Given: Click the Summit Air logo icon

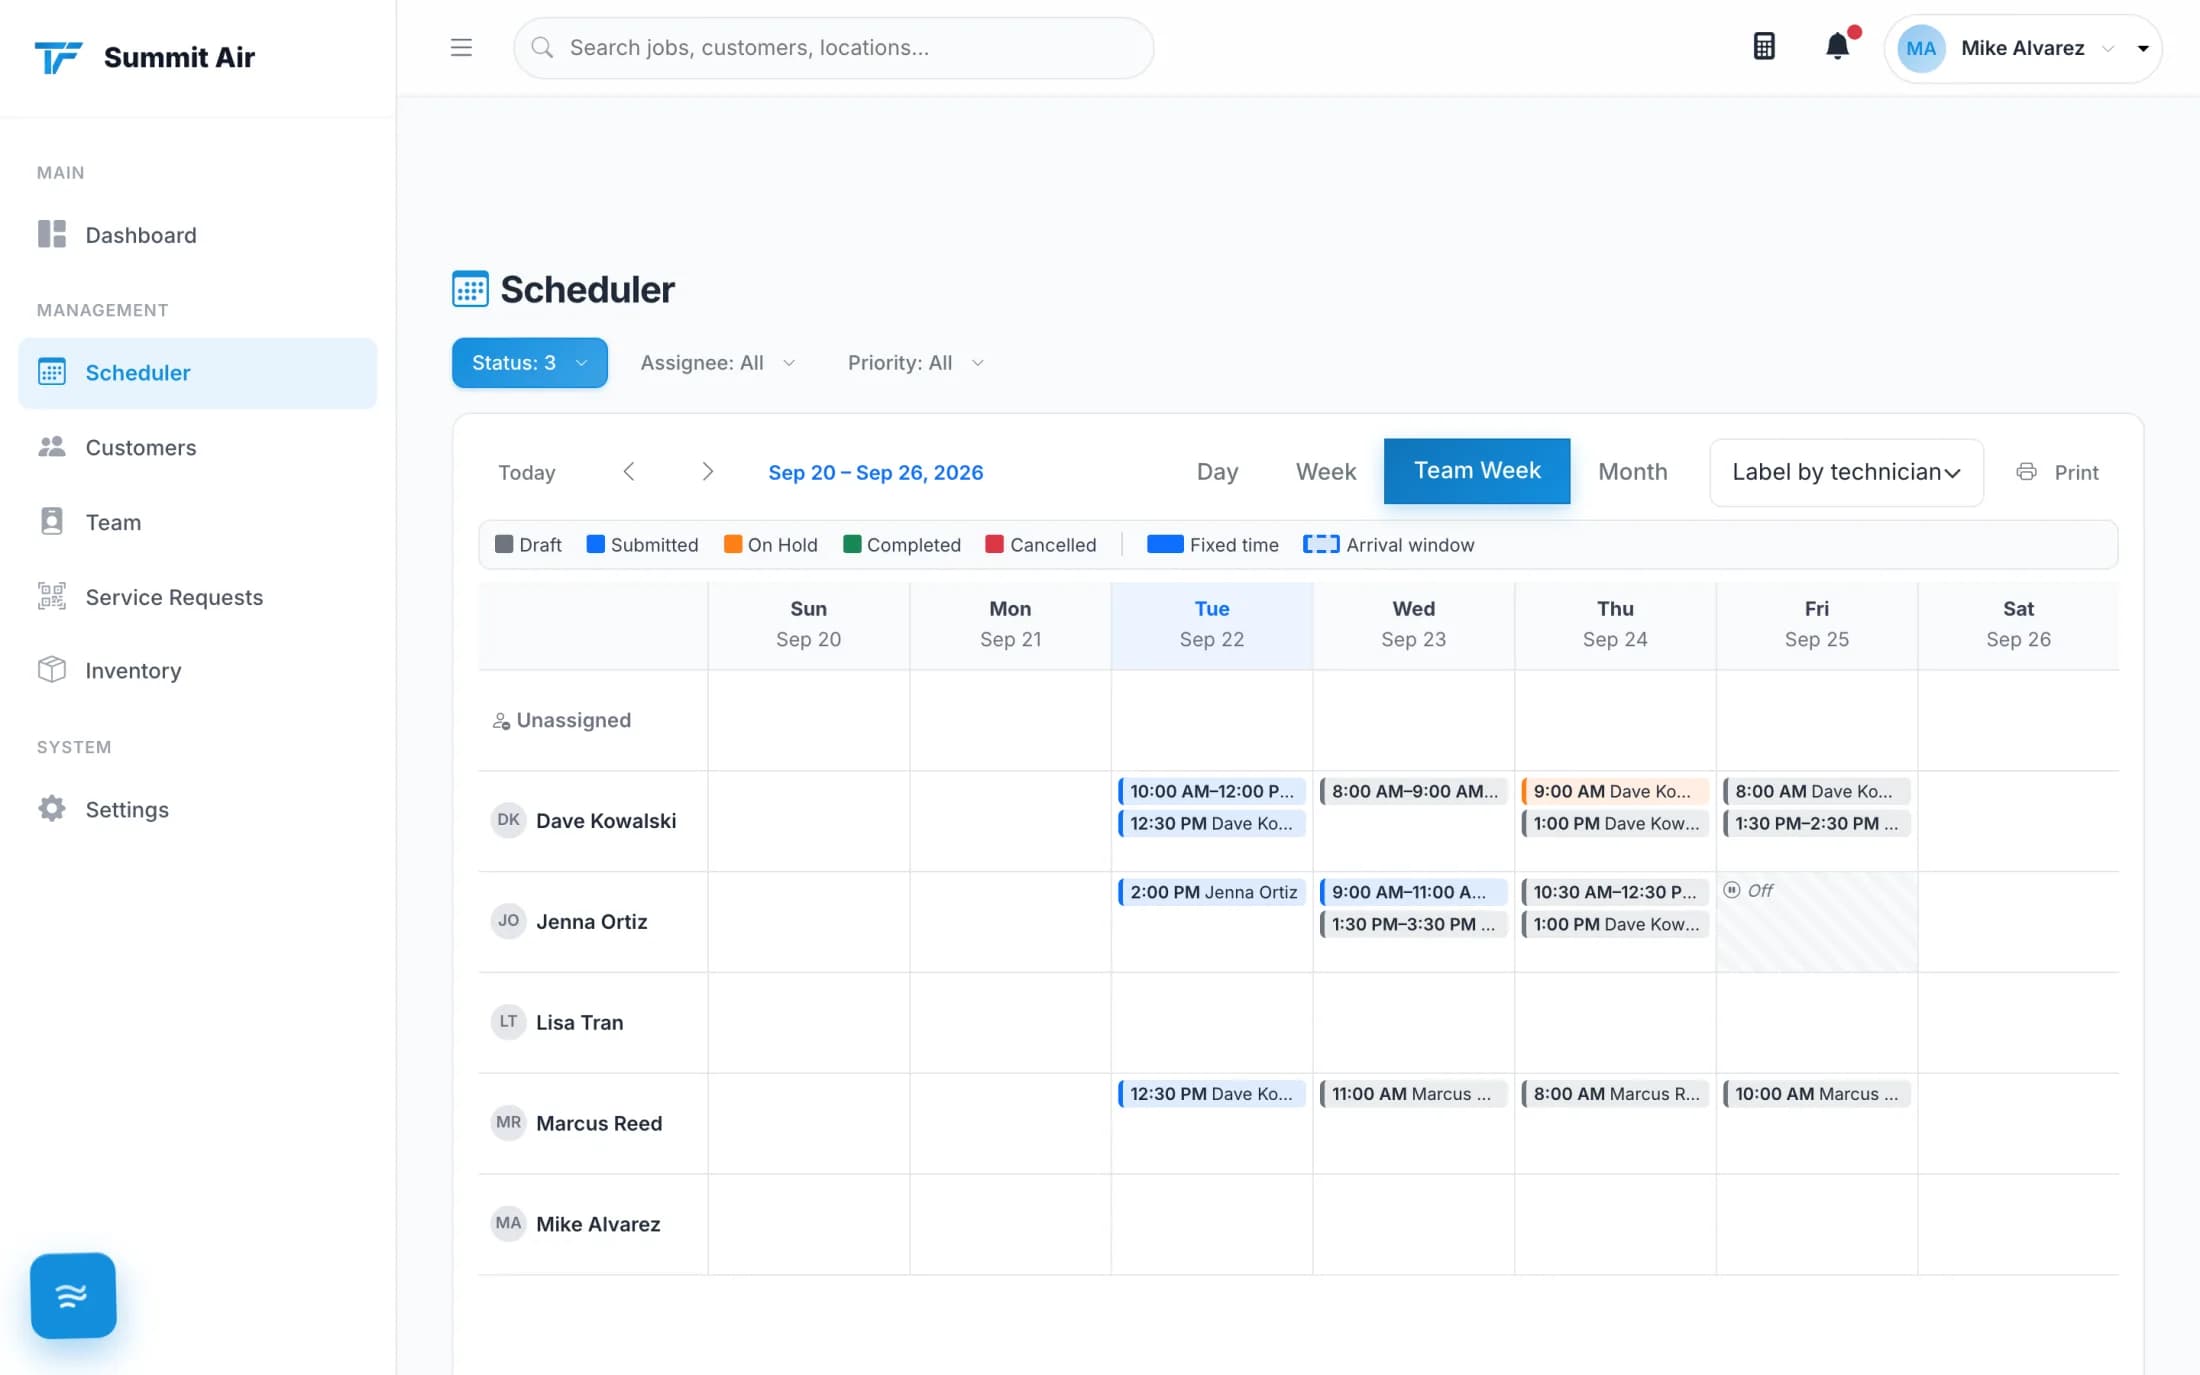Looking at the screenshot, I should tap(58, 57).
